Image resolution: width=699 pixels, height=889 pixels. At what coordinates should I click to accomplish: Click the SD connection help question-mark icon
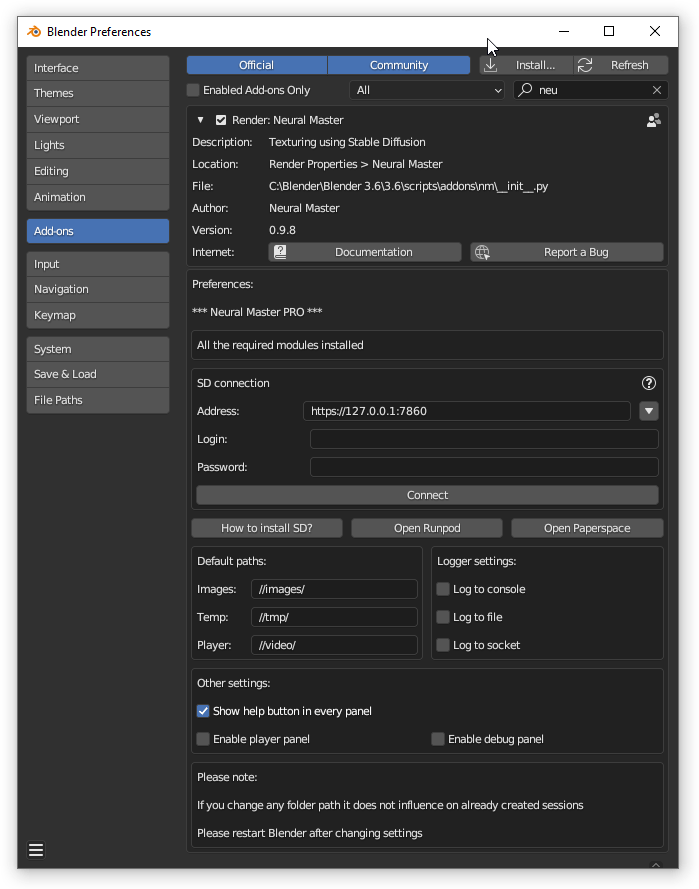[x=649, y=383]
